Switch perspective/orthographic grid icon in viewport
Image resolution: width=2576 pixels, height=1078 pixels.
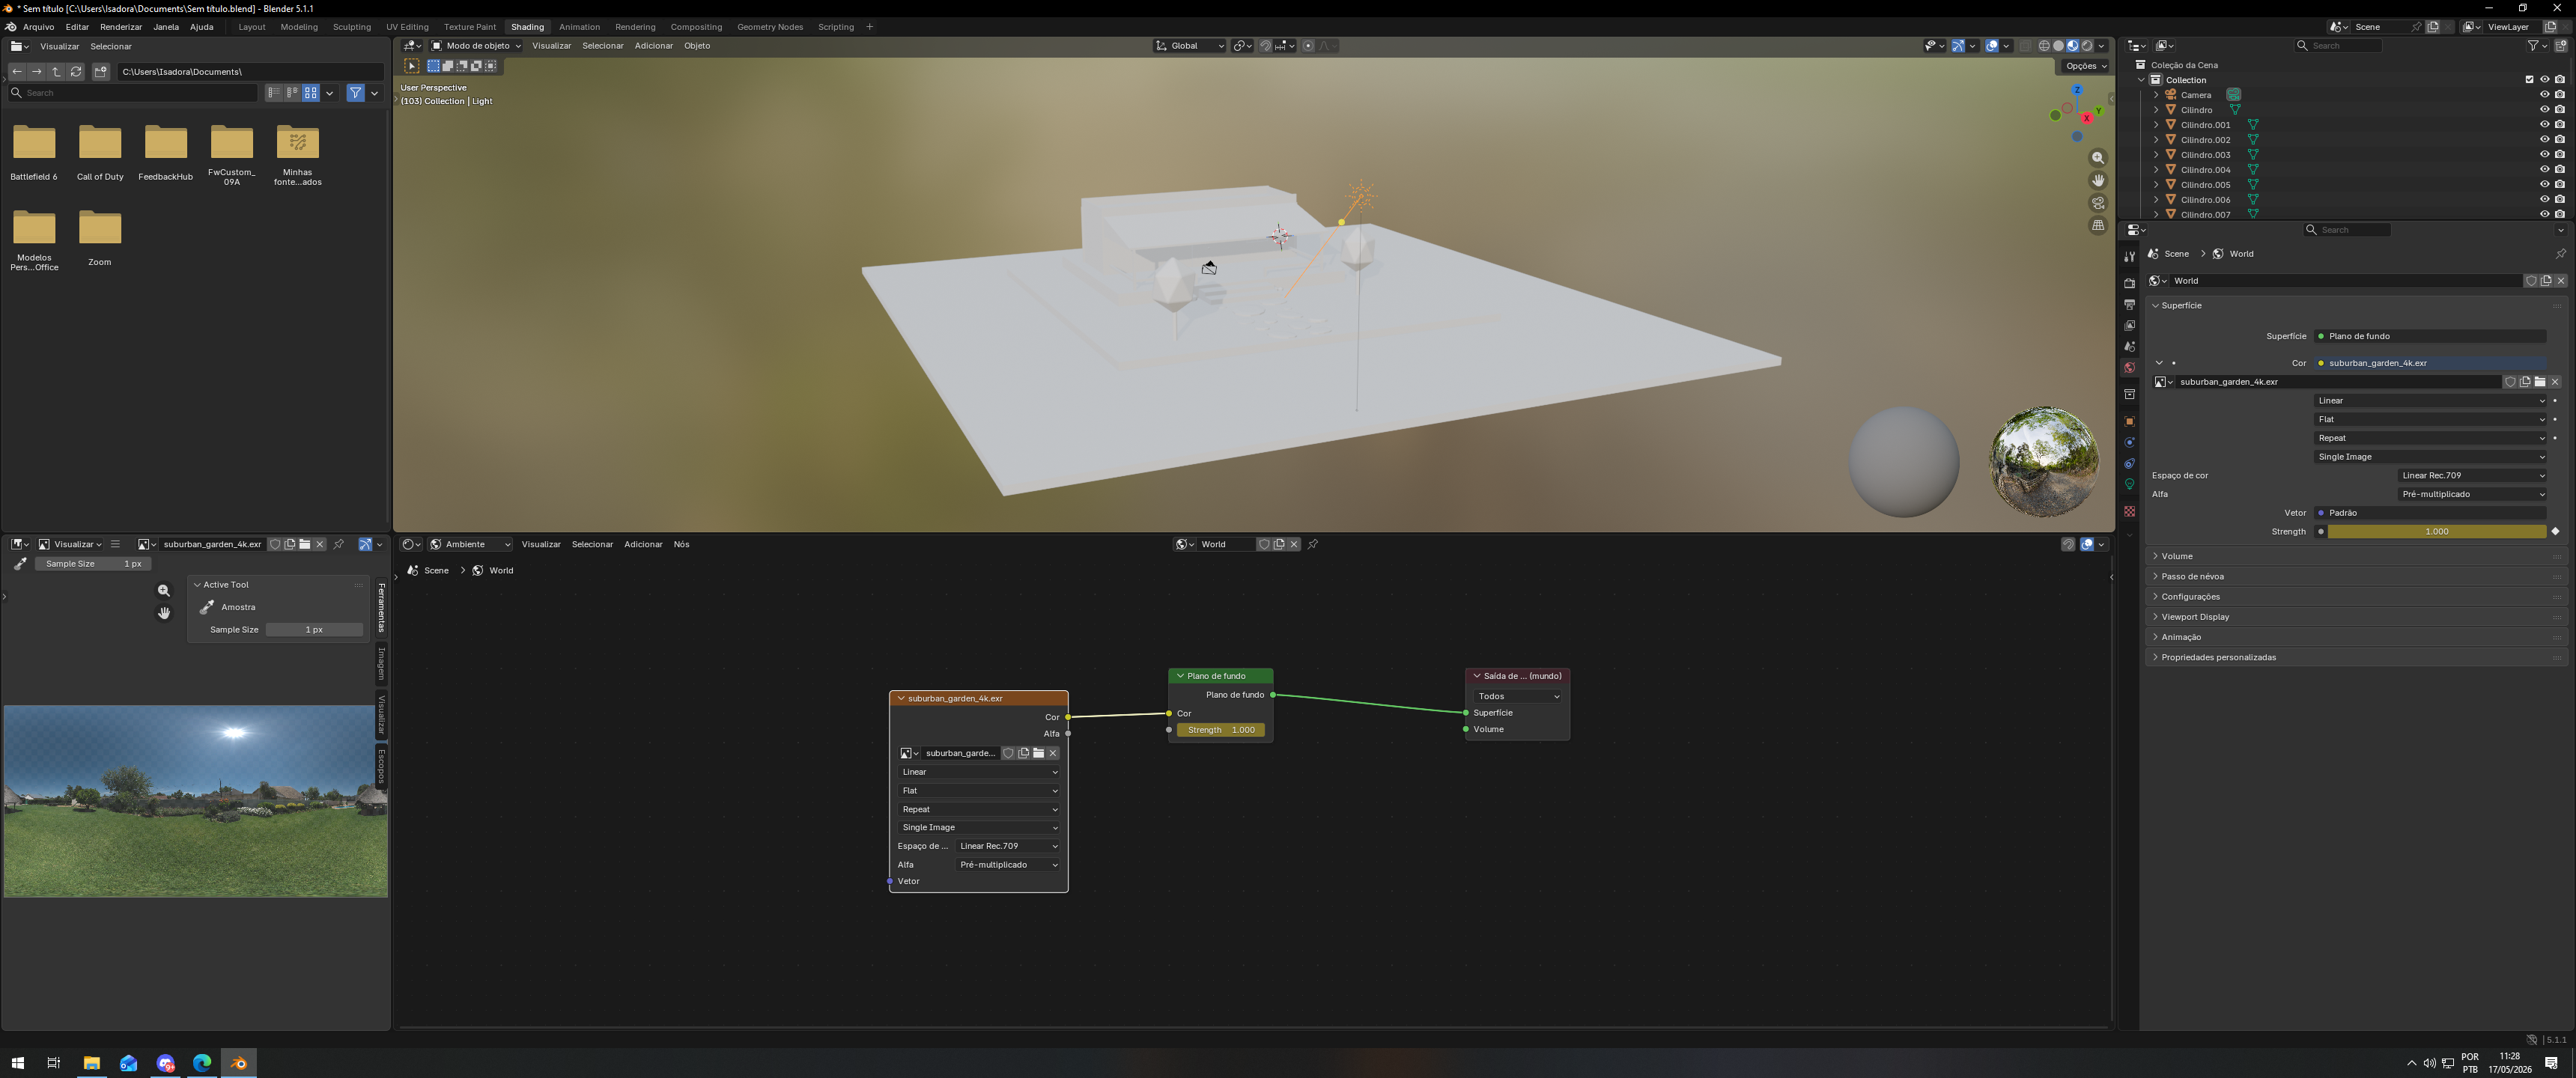[2098, 225]
